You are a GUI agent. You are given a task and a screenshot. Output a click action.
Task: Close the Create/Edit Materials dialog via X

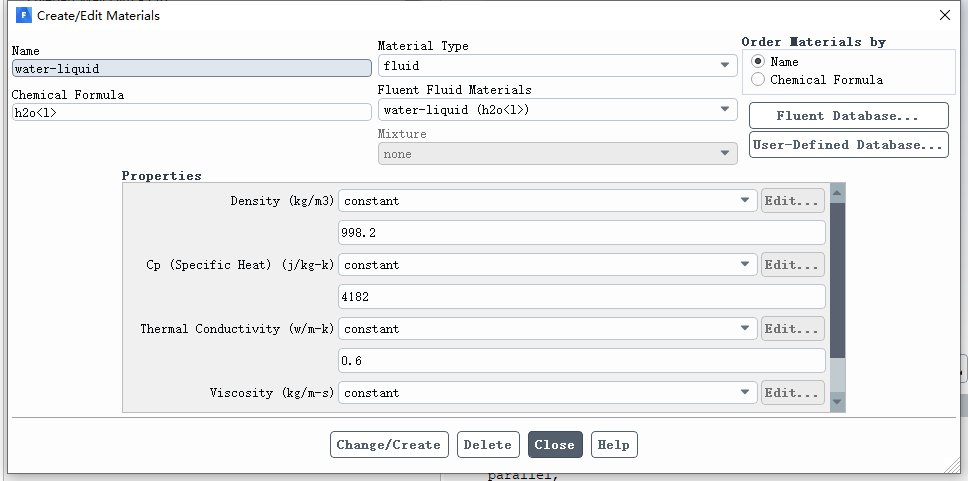click(945, 15)
